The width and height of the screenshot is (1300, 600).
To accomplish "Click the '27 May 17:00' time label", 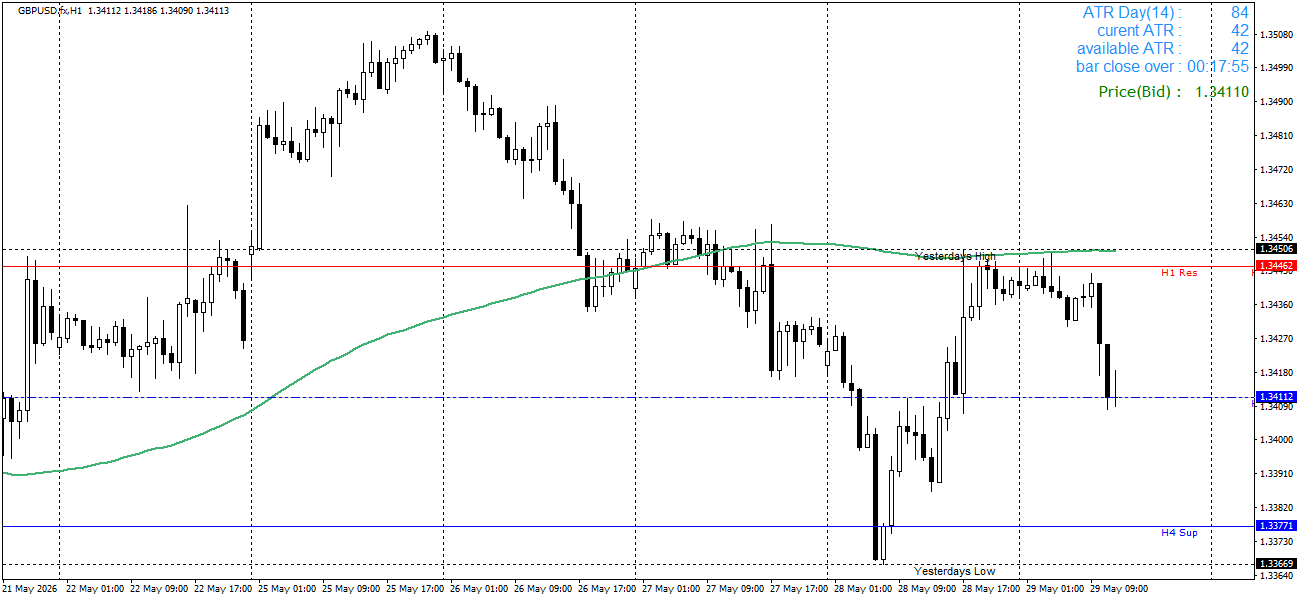I will tap(797, 589).
